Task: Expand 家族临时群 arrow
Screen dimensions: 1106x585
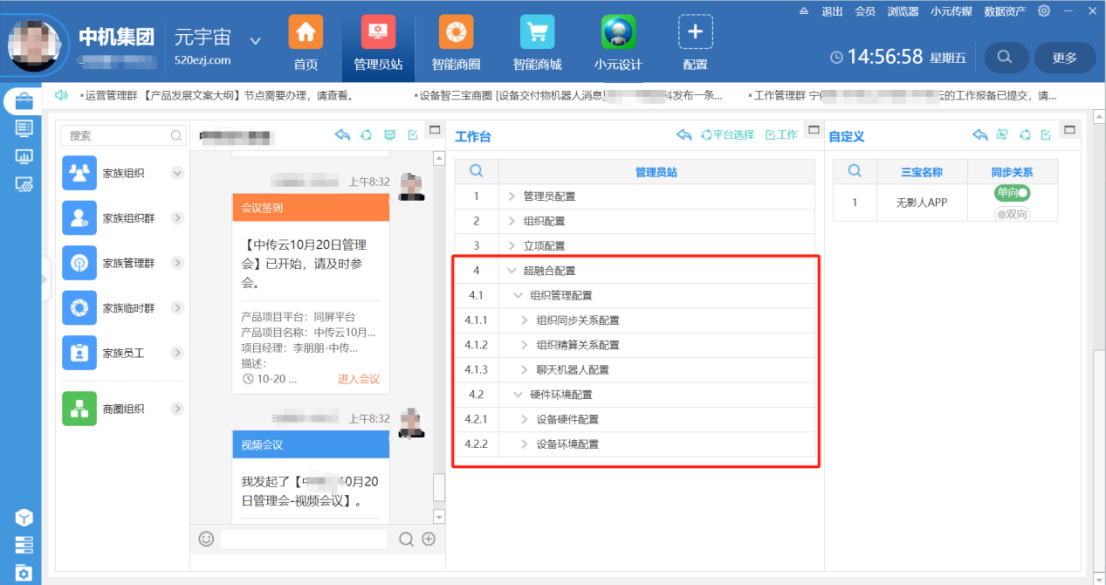Action: pos(177,308)
